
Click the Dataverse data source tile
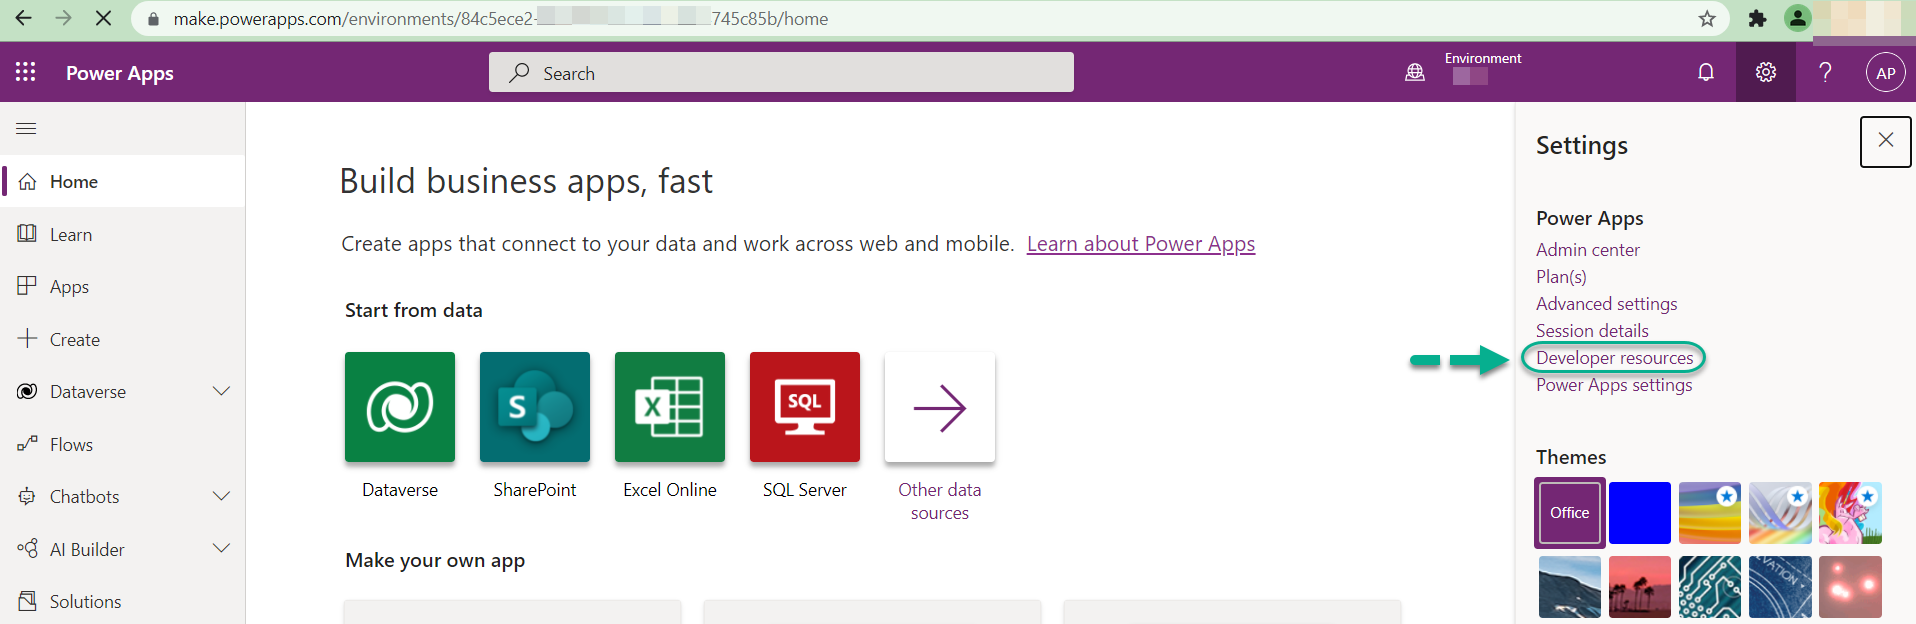pyautogui.click(x=400, y=407)
